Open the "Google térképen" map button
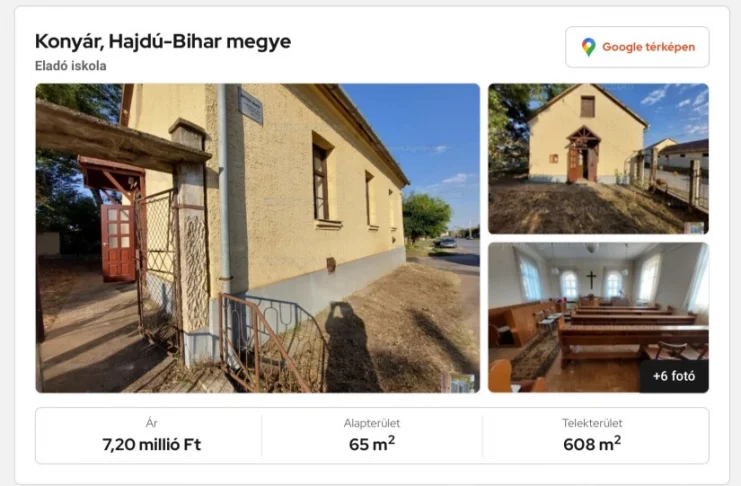Screen dimensions: 741x486 click(637, 47)
